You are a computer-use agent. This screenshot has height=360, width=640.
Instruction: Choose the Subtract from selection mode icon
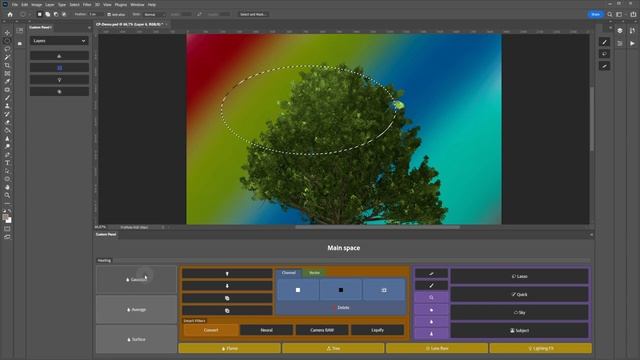point(56,14)
